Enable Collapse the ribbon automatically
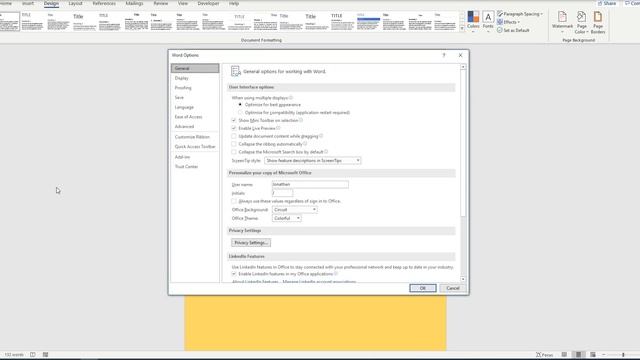This screenshot has height=360, width=640. 234,144
